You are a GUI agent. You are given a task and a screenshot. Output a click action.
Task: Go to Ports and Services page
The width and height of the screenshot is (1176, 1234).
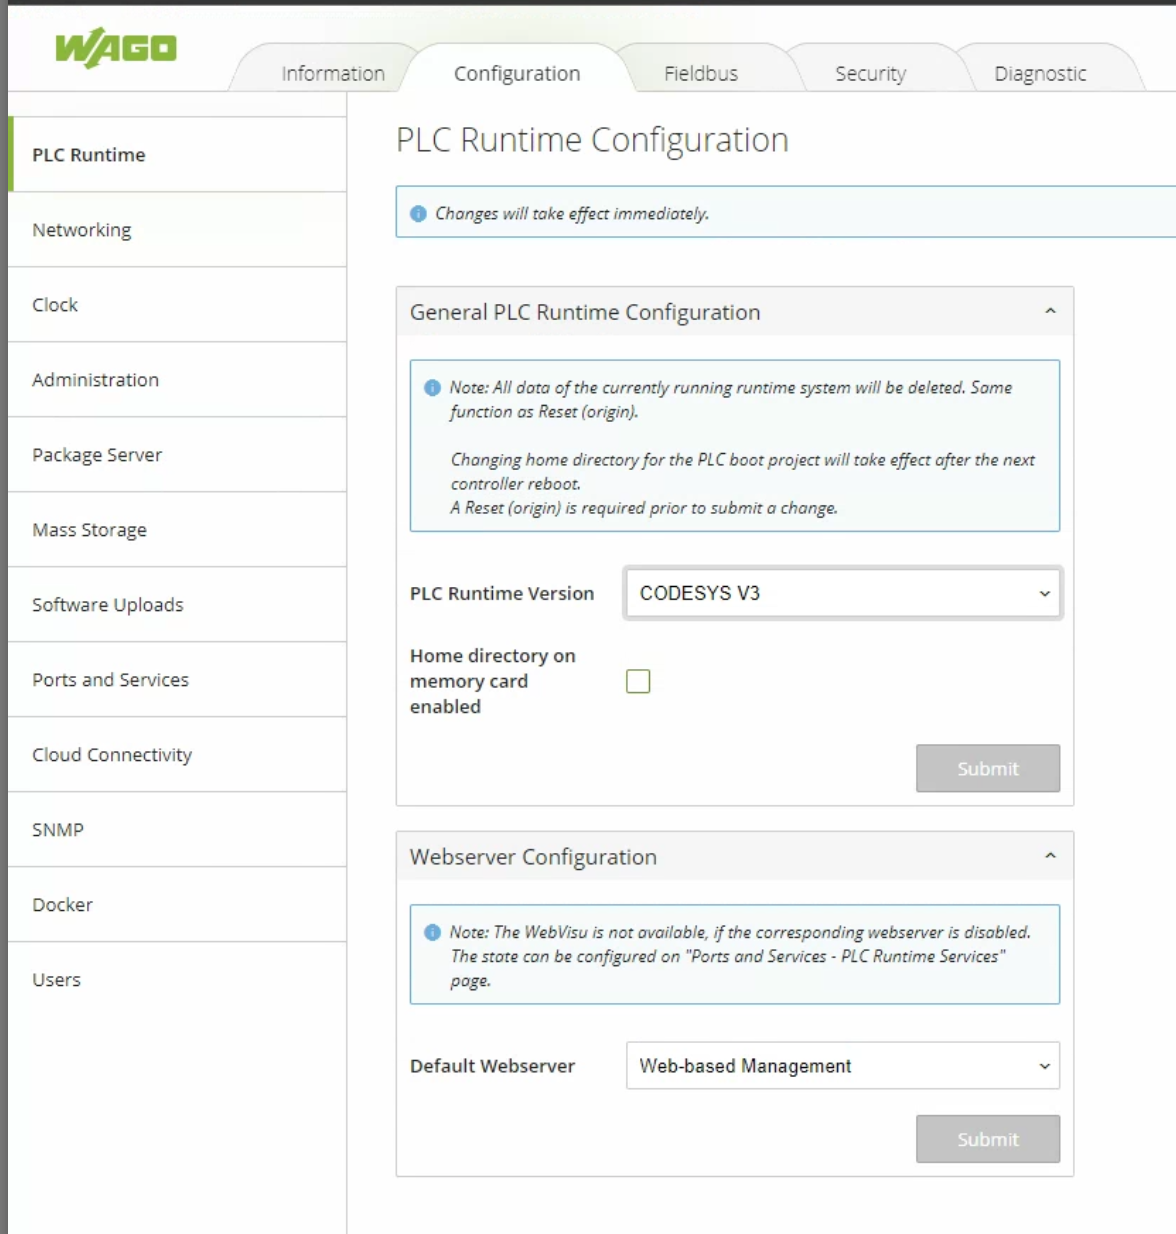pyautogui.click(x=110, y=680)
